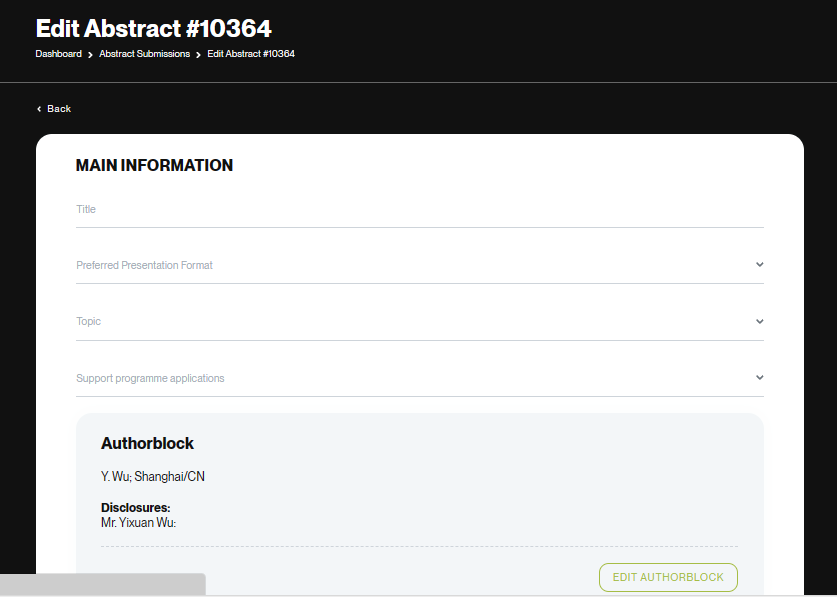Focus the Title input field
The image size is (837, 597).
pyautogui.click(x=419, y=210)
